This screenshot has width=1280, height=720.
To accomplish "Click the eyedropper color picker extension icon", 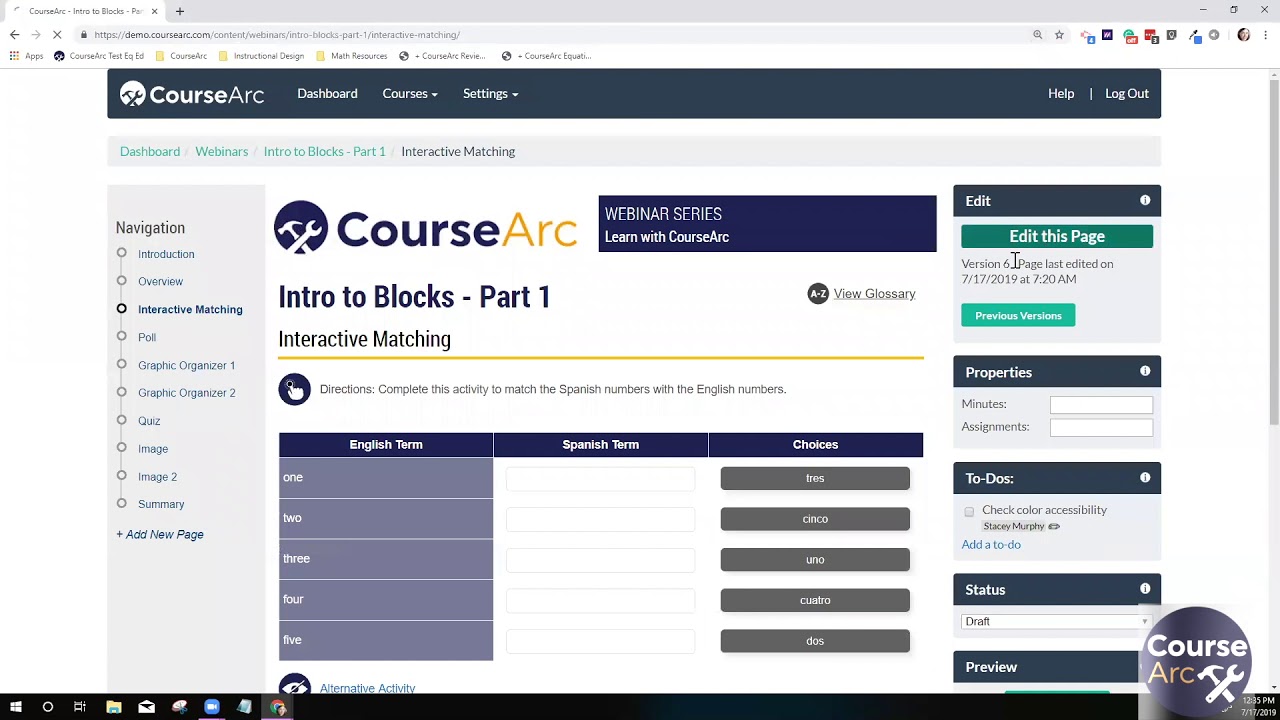I will 1195,35.
